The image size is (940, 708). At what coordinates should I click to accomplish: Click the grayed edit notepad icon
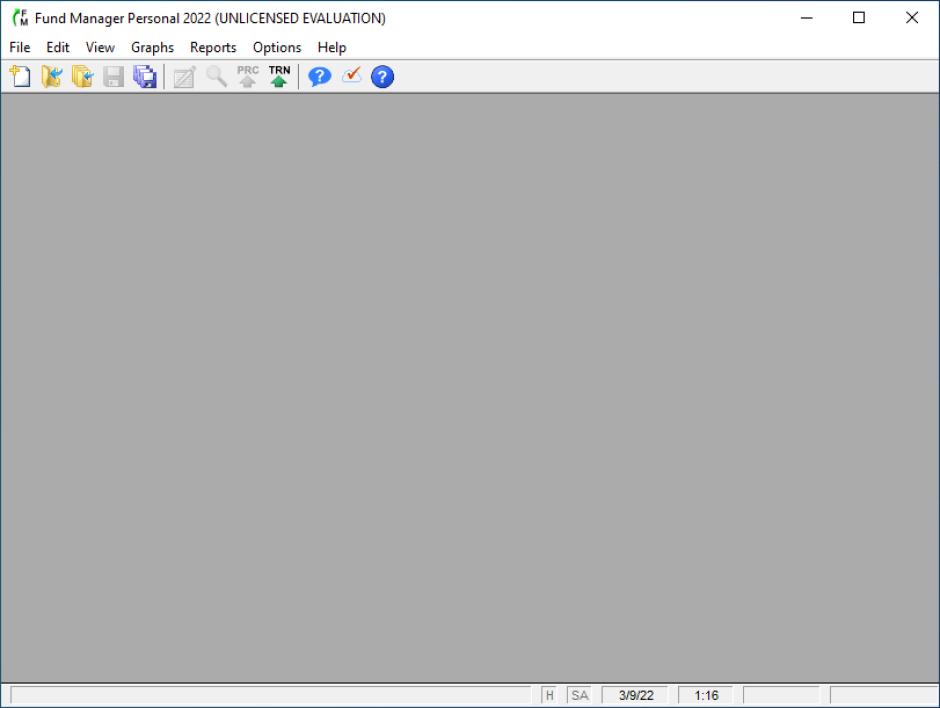(185, 77)
